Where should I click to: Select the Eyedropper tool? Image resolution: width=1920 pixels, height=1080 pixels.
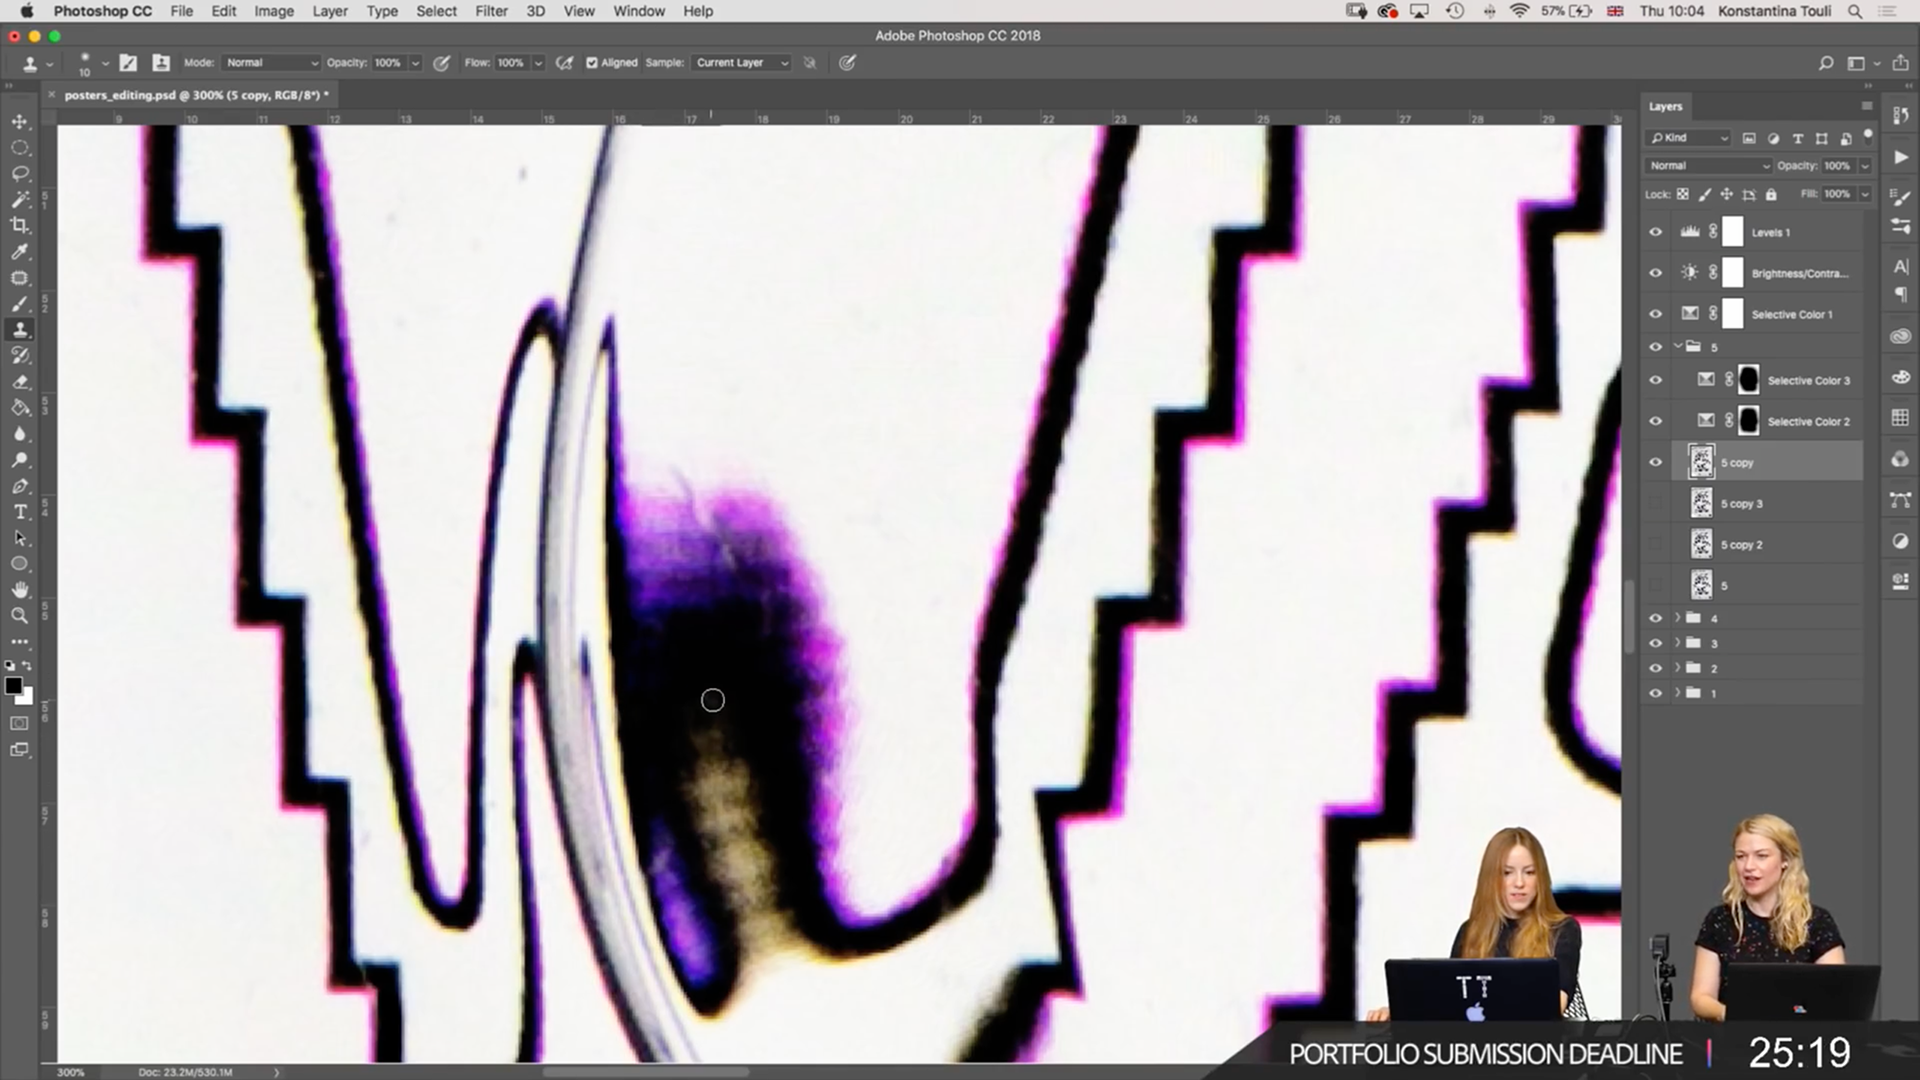click(19, 252)
